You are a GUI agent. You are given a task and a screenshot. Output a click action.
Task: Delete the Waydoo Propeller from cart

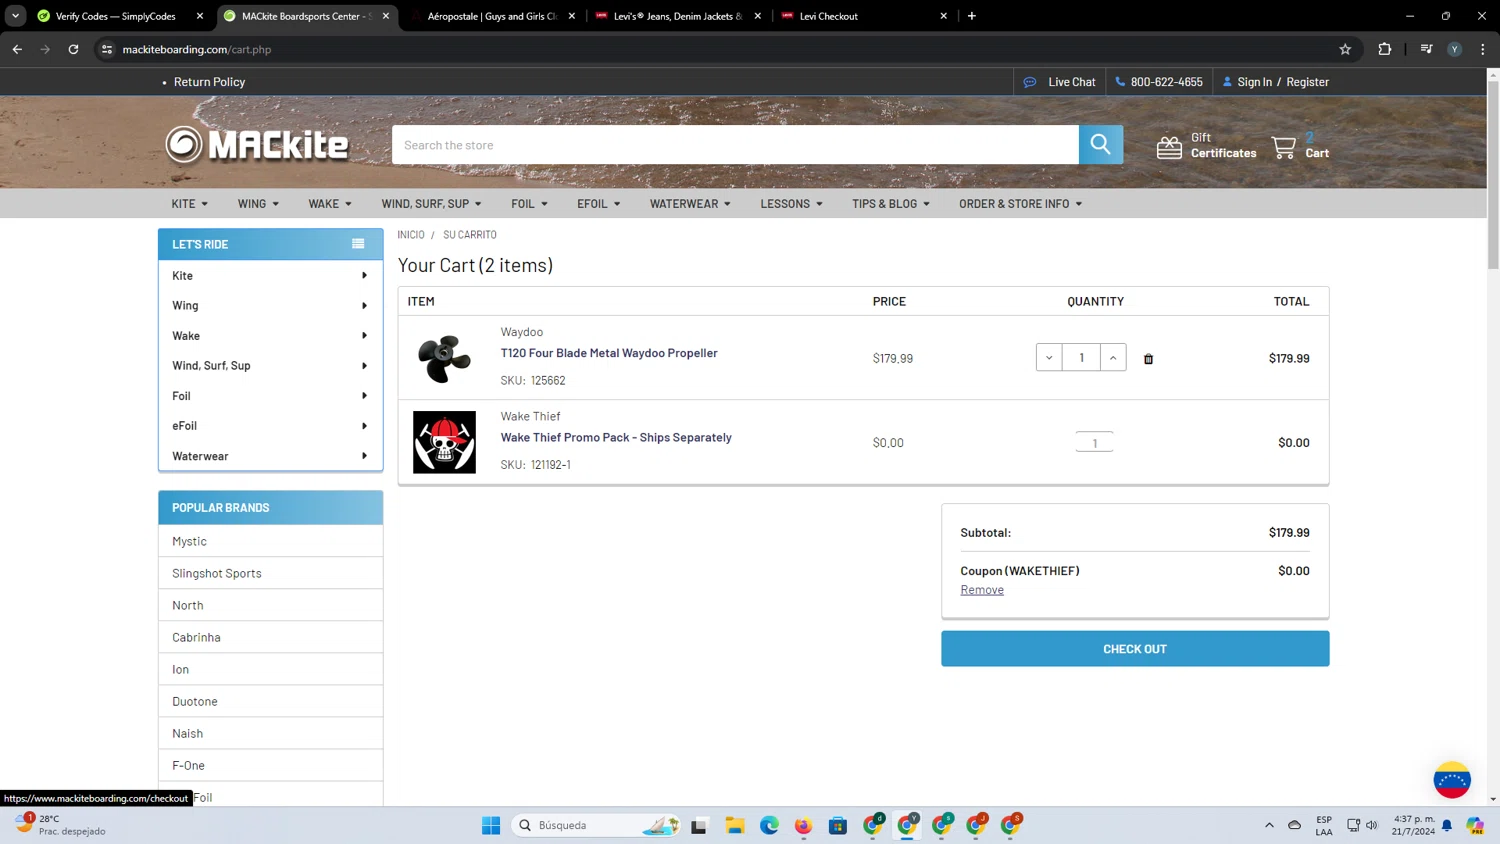1148,359
